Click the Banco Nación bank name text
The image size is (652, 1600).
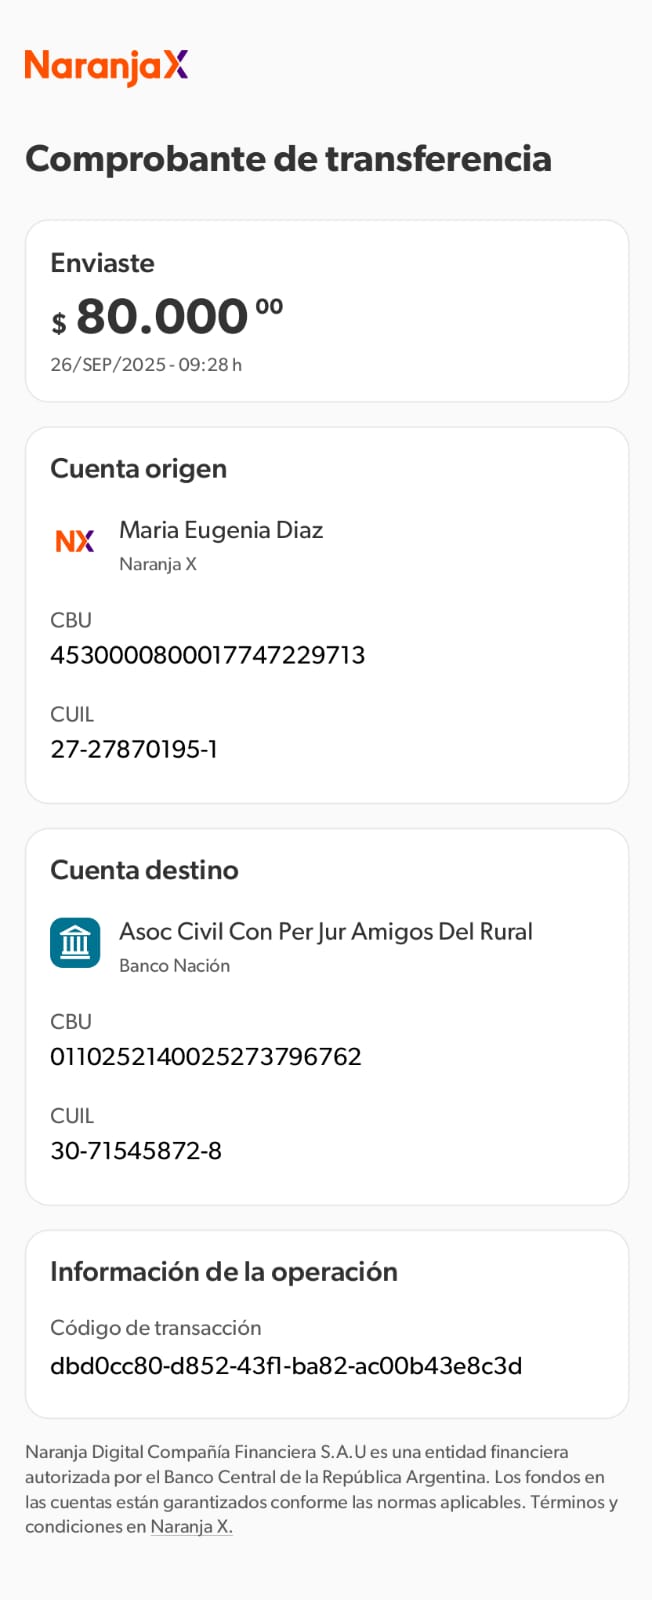pyautogui.click(x=174, y=966)
